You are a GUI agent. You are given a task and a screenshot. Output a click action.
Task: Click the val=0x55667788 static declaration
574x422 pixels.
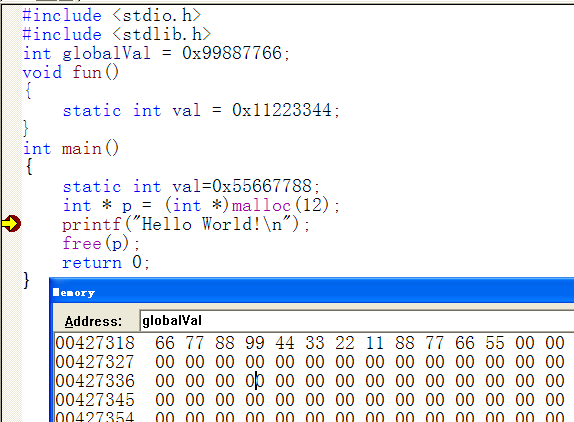point(191,186)
